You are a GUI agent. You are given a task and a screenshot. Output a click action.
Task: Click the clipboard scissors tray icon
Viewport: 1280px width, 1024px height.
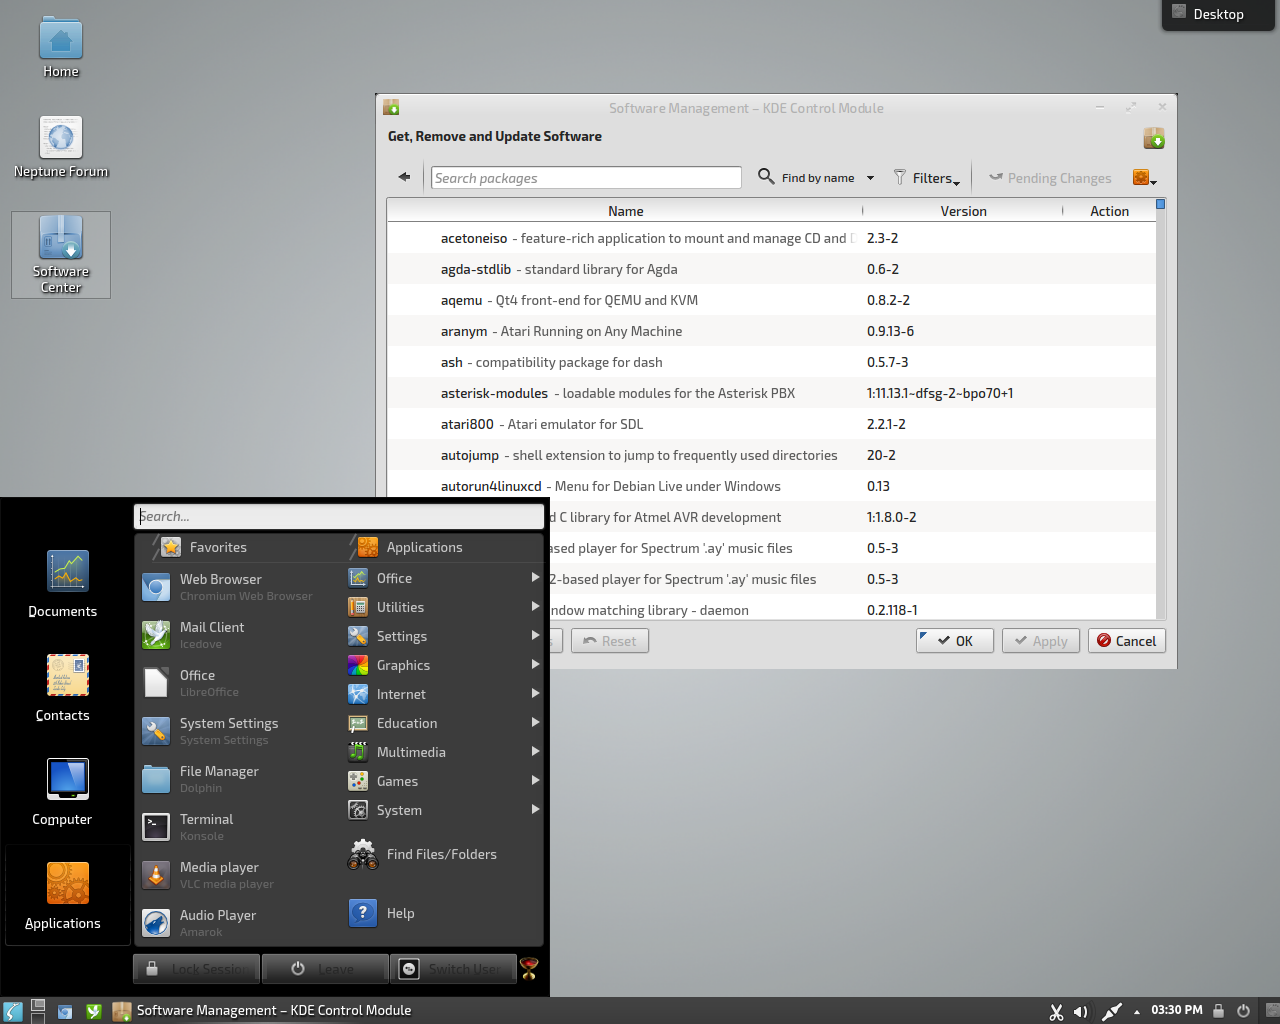point(1056,1011)
